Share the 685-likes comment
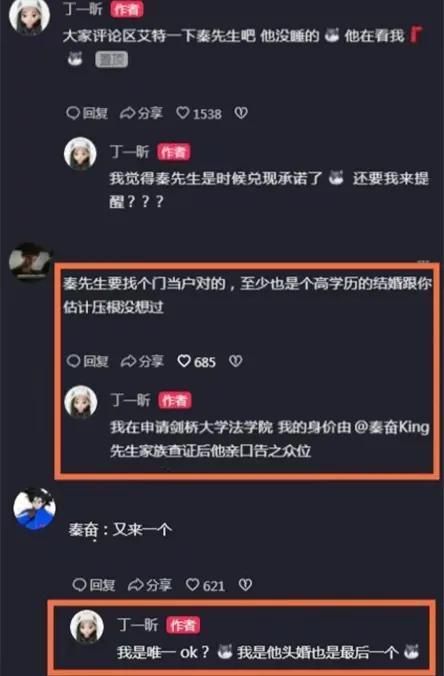 pos(142,361)
